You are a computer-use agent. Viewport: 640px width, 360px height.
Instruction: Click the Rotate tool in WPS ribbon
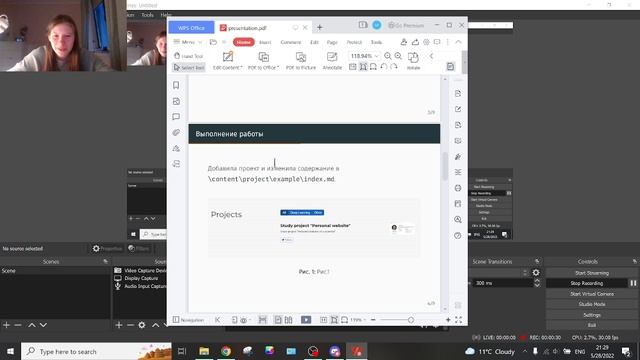point(413,60)
